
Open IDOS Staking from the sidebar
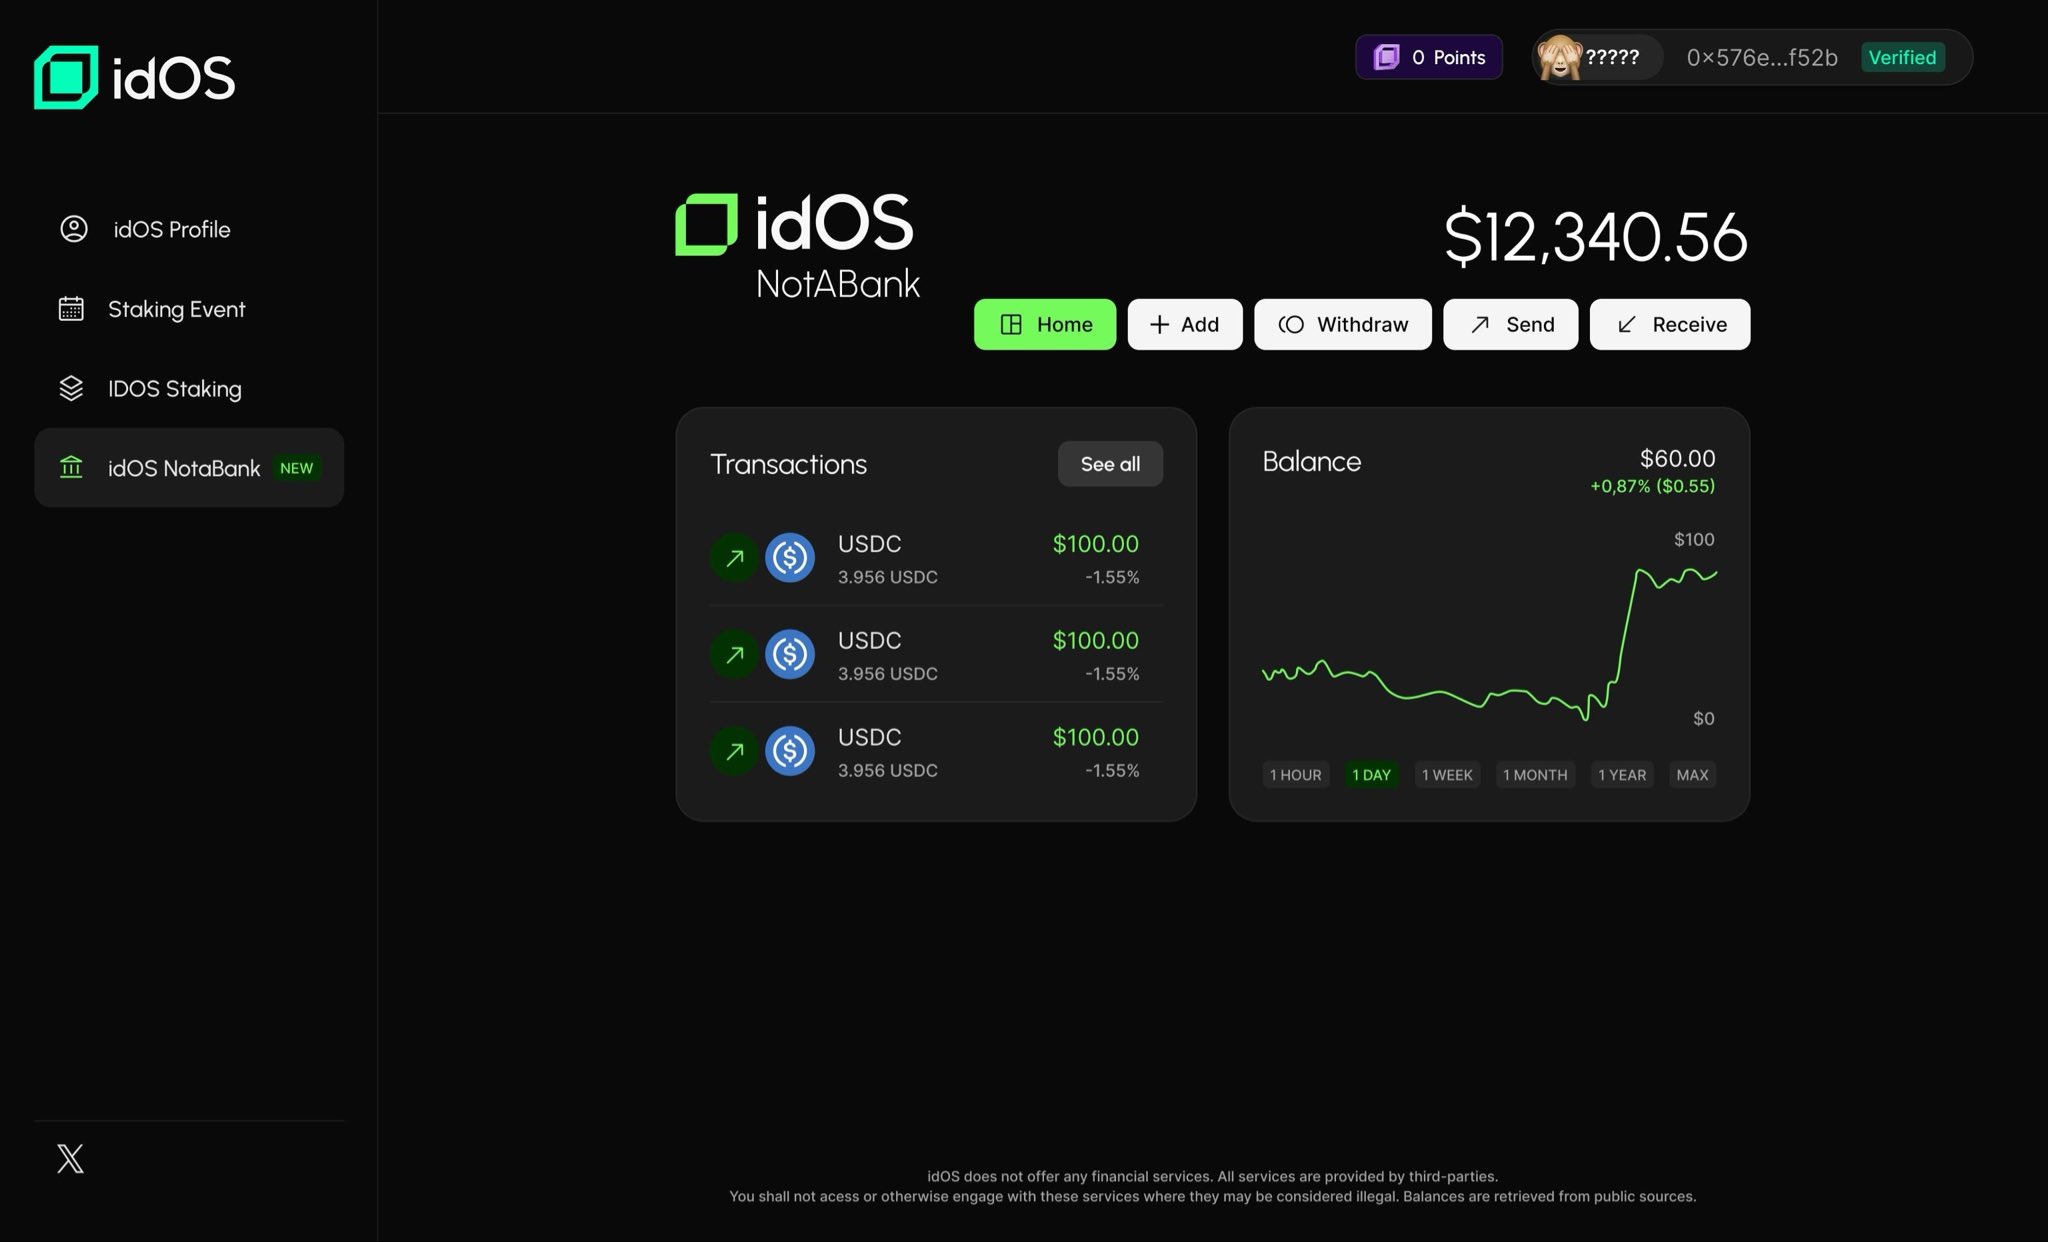tap(173, 388)
